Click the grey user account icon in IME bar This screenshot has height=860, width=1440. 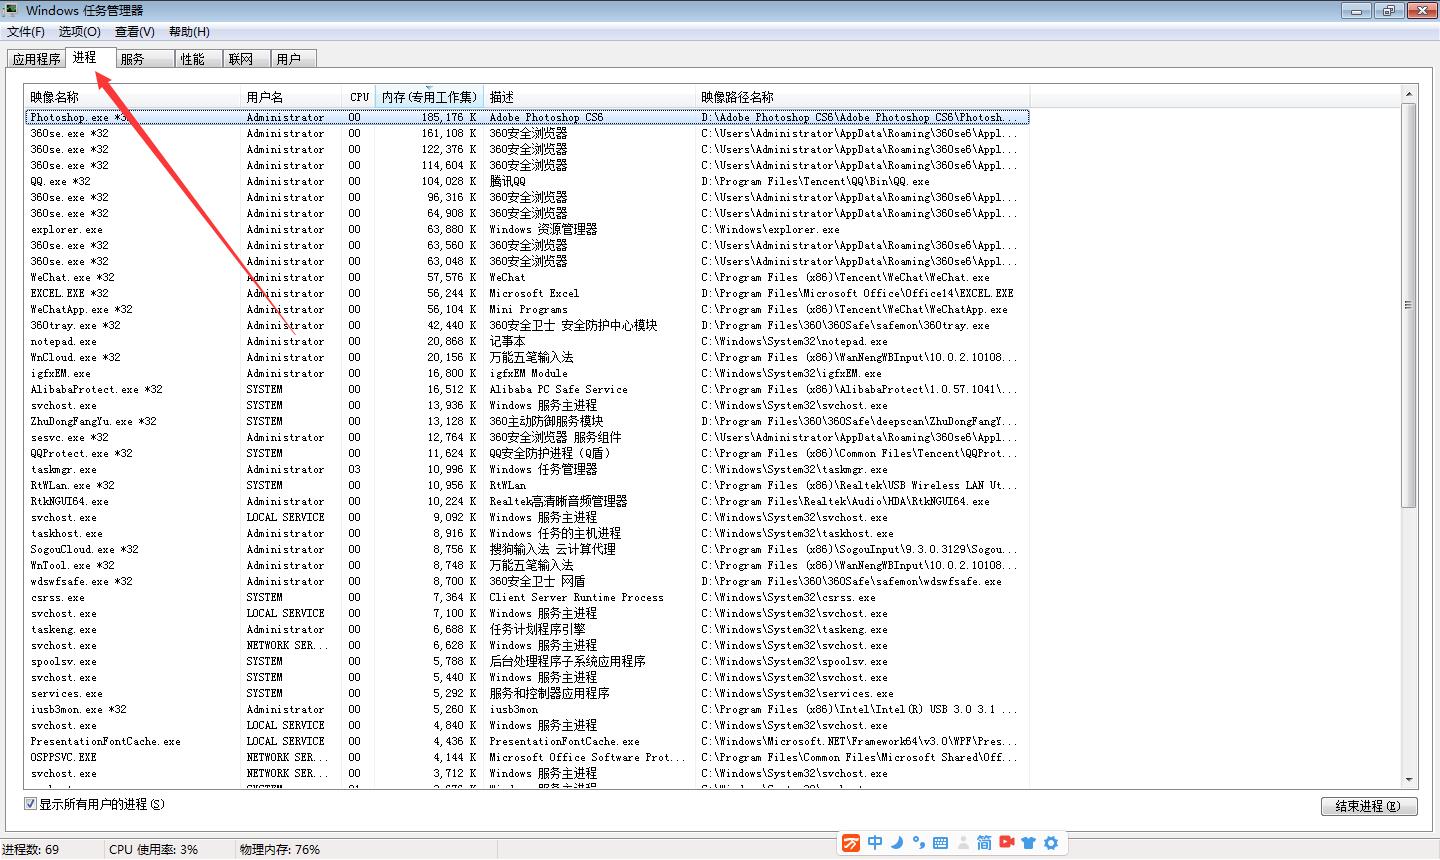pyautogui.click(x=963, y=843)
